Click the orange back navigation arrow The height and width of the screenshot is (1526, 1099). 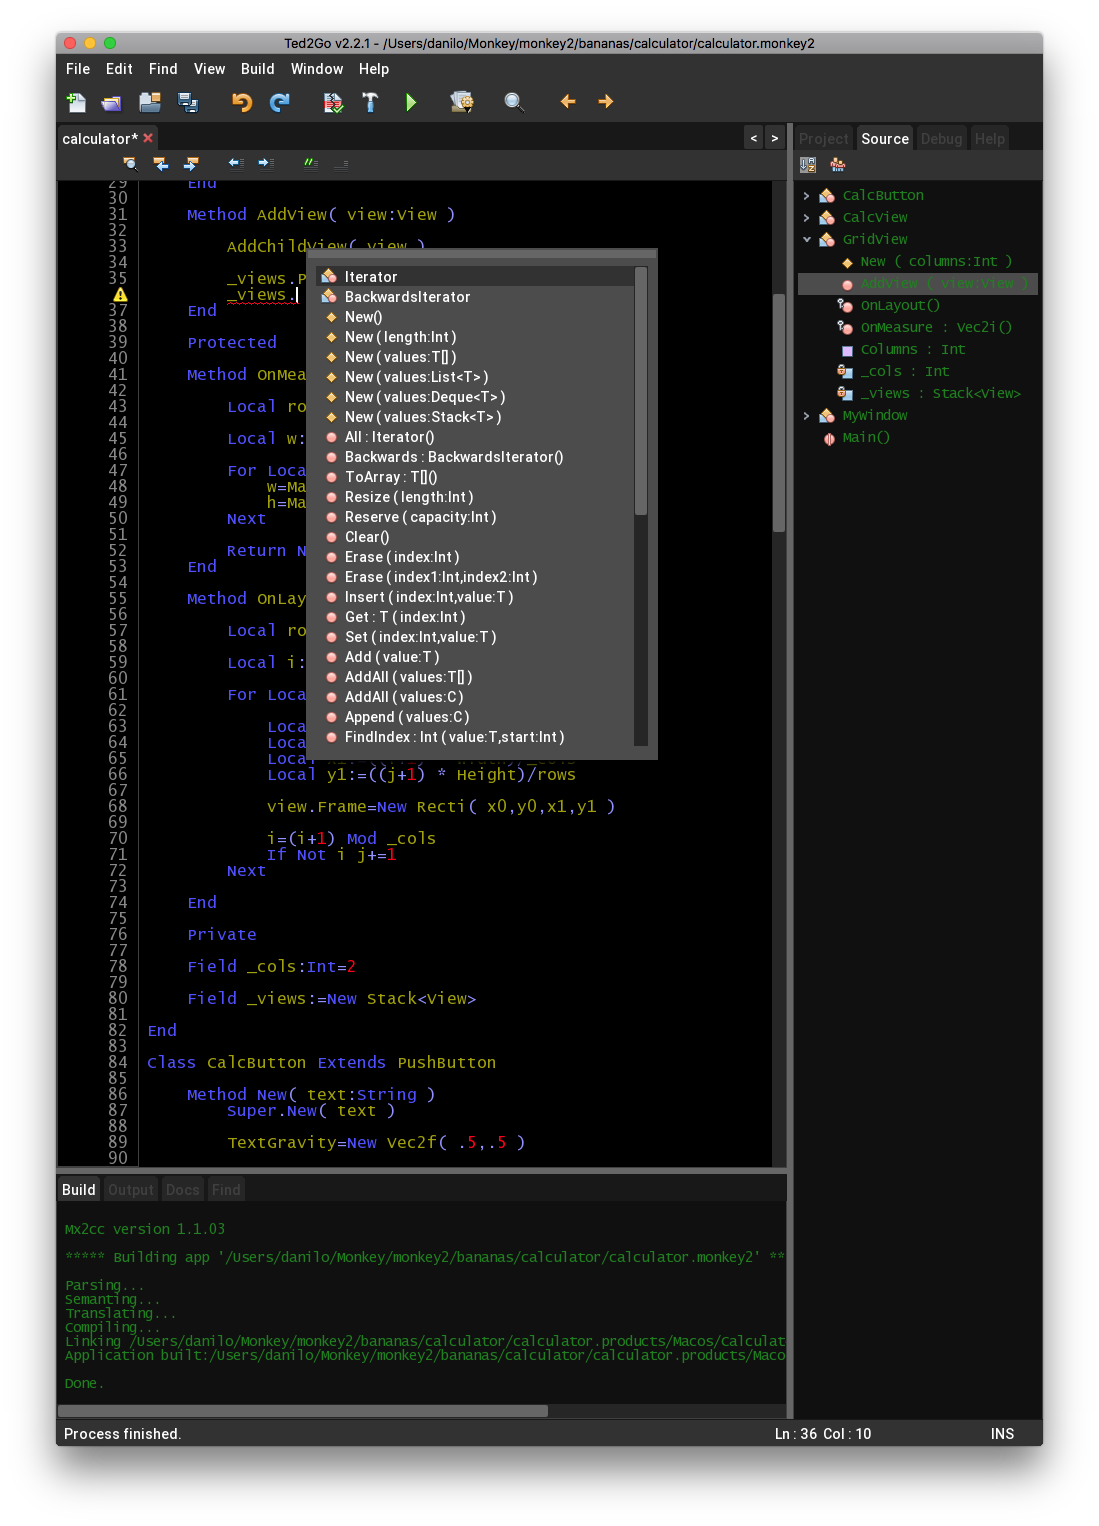(568, 102)
